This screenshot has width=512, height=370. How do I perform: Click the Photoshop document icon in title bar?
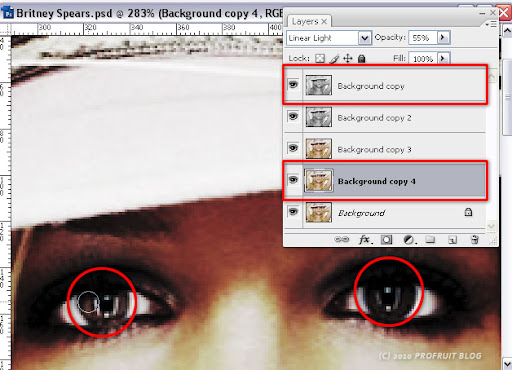point(7,13)
